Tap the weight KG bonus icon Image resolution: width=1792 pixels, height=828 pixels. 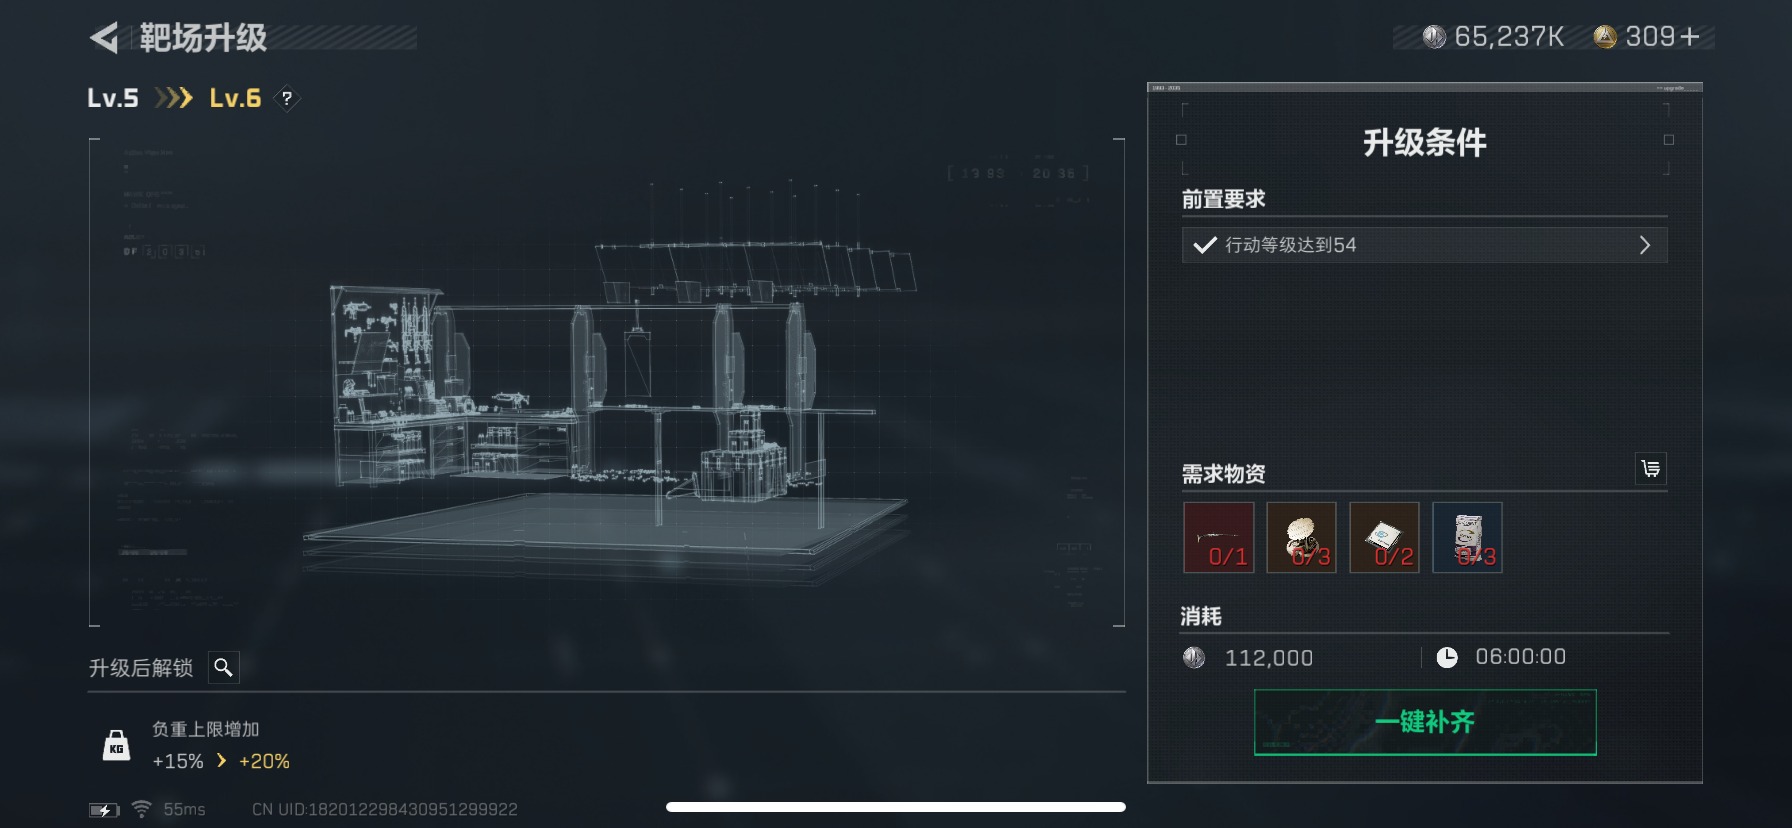pos(117,745)
